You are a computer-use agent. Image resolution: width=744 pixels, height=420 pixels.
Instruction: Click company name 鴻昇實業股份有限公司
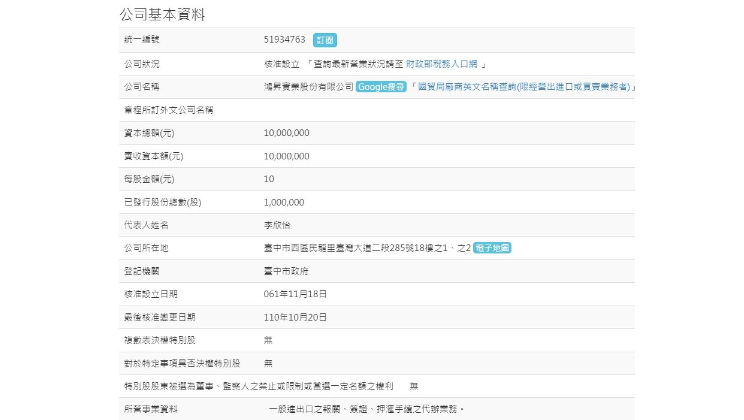point(308,87)
